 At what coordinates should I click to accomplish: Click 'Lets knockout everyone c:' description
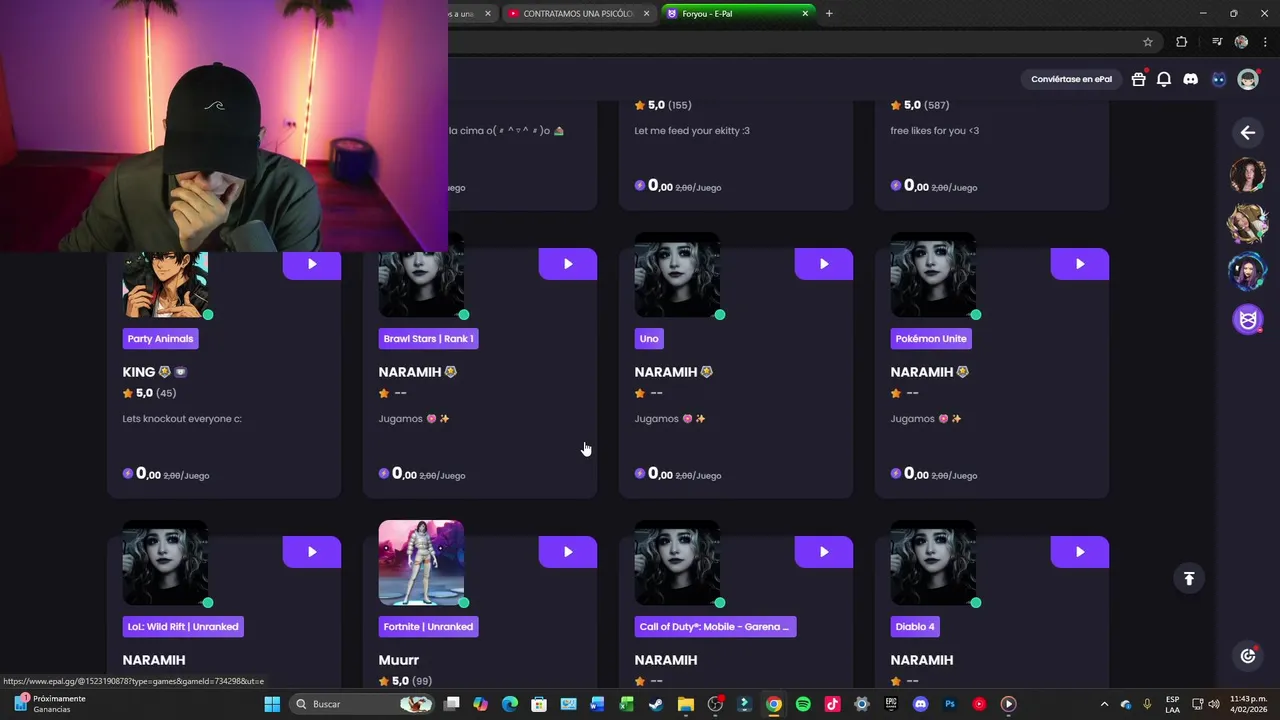pos(182,419)
